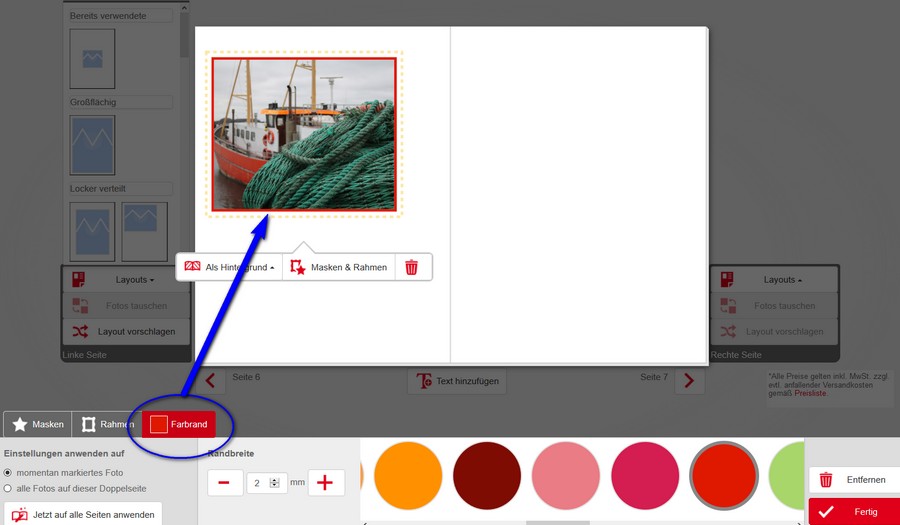
Task: Select radio option alle Fotos dieser Doppelseite
Action: click(7, 488)
